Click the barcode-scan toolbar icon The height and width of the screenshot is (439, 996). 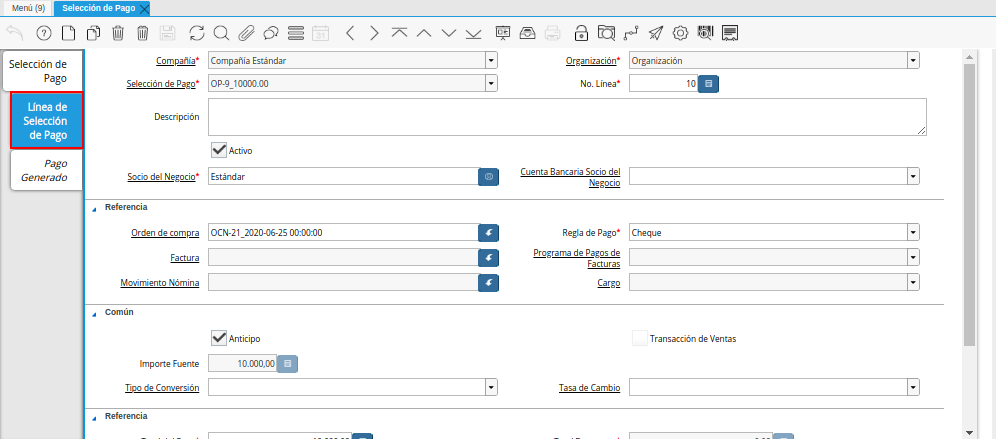tap(706, 33)
